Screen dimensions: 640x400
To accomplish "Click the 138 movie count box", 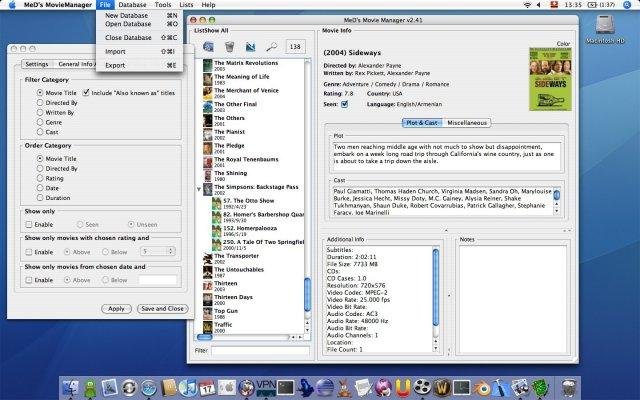I will [295, 47].
